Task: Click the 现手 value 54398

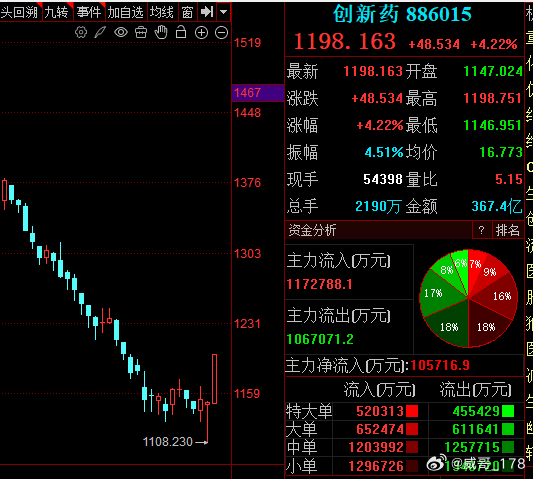Action: [383, 179]
